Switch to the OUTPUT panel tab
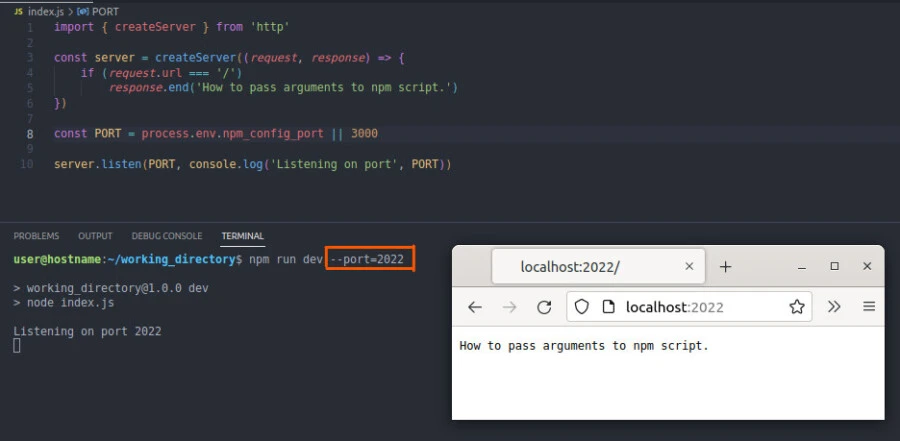The width and height of the screenshot is (900, 441). [95, 236]
